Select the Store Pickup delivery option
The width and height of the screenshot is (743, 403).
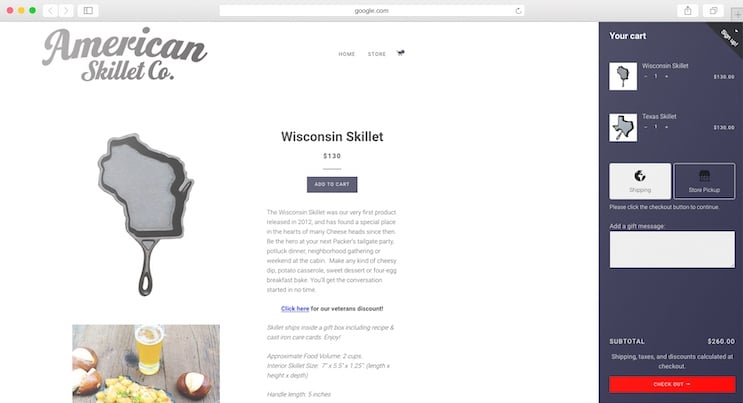point(704,181)
